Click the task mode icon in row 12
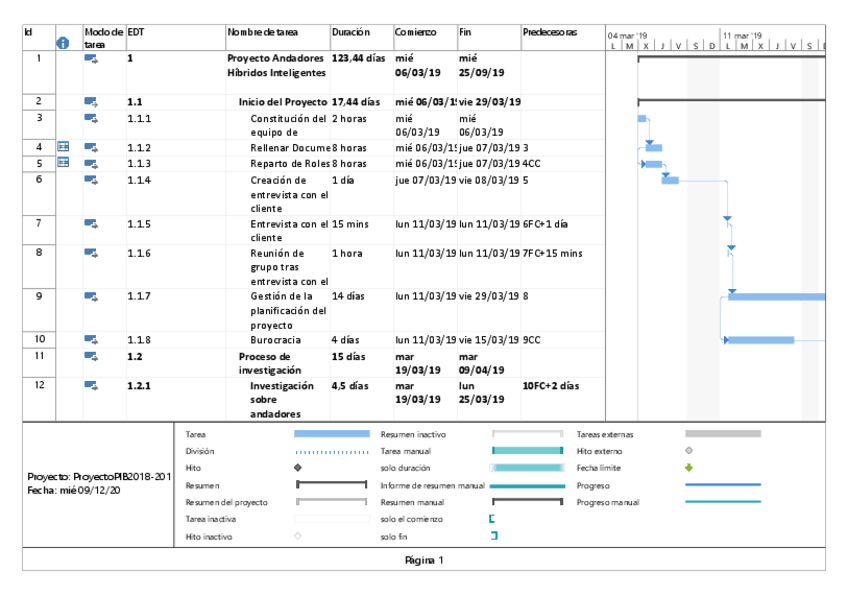The height and width of the screenshot is (596, 848). [91, 385]
